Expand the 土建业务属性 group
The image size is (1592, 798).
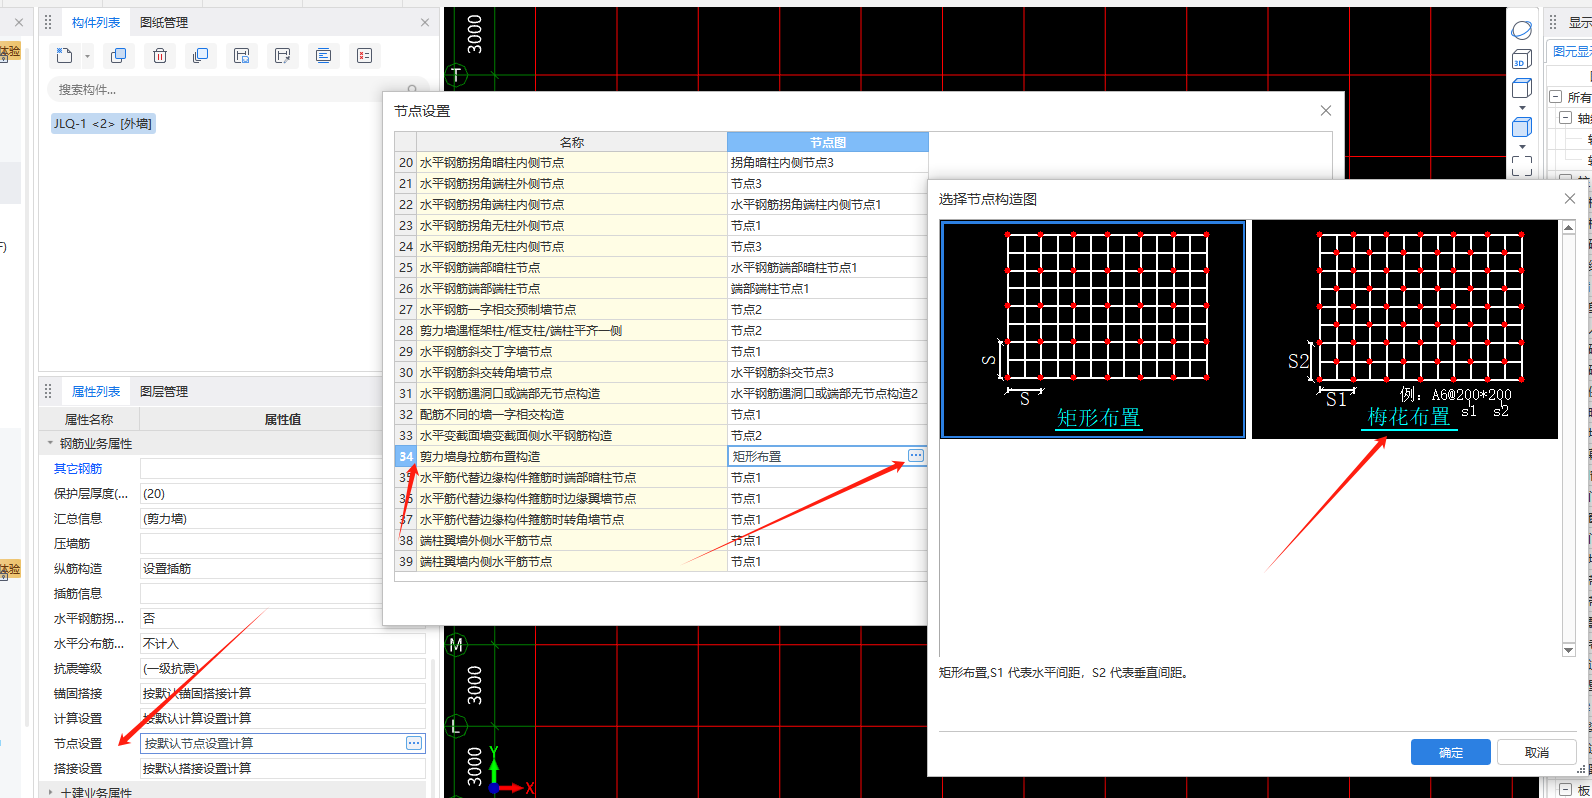51,792
